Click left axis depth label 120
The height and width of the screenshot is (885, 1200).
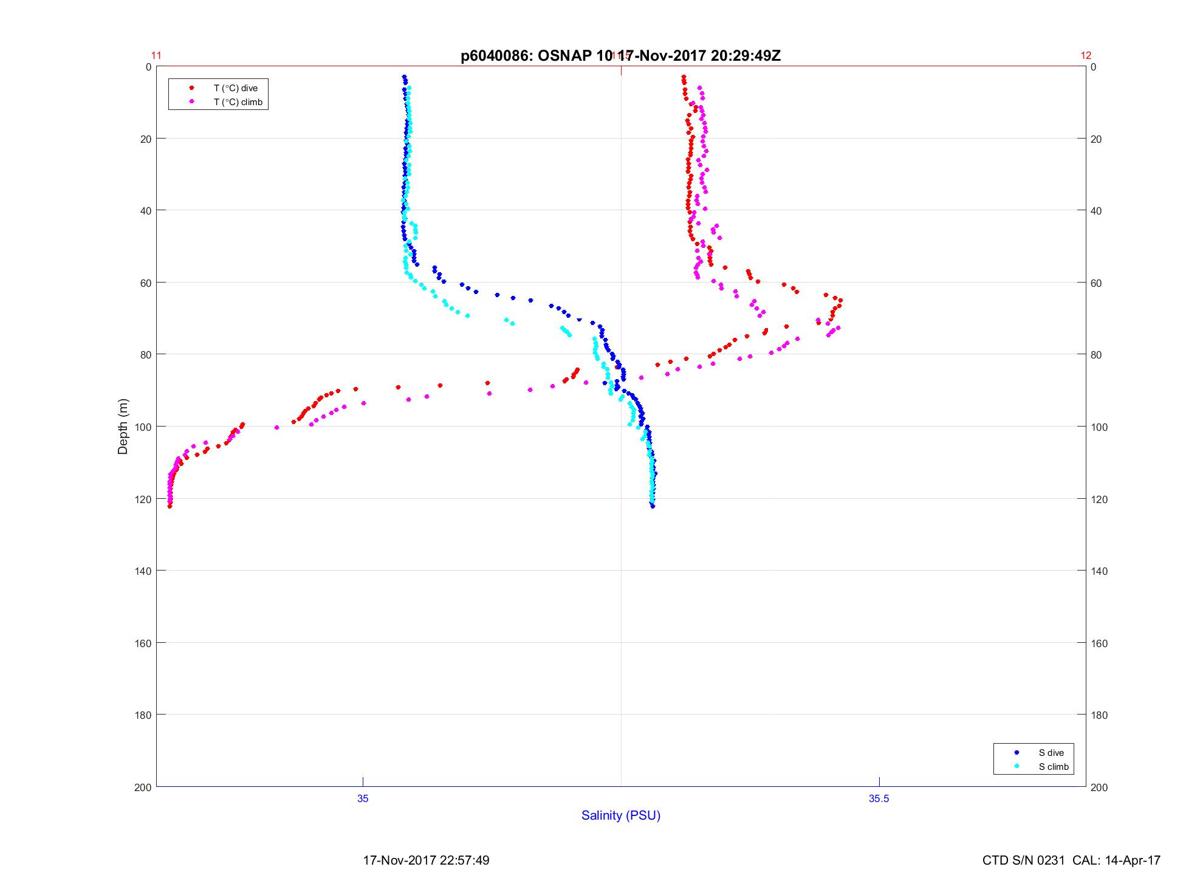coord(143,499)
